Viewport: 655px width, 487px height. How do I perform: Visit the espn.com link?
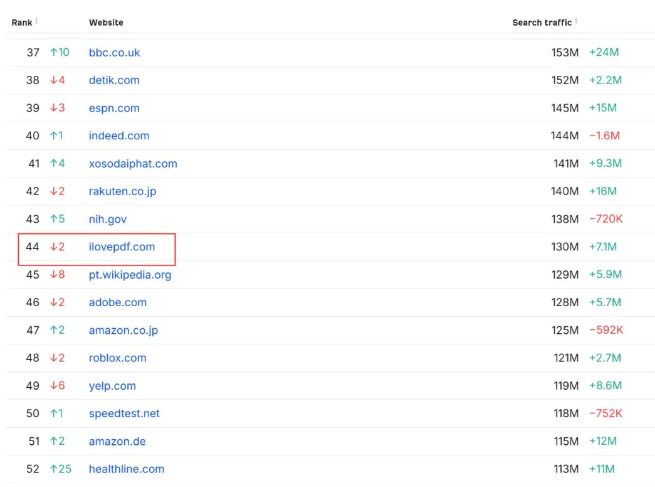pos(114,108)
